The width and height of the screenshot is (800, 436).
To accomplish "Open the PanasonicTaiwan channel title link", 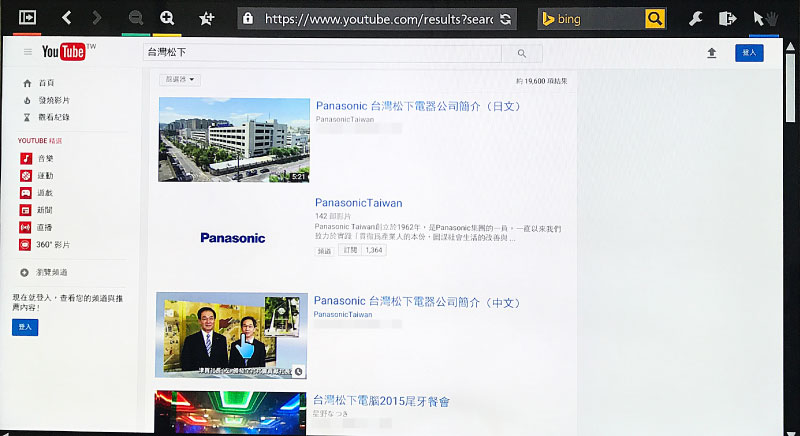I will 359,203.
